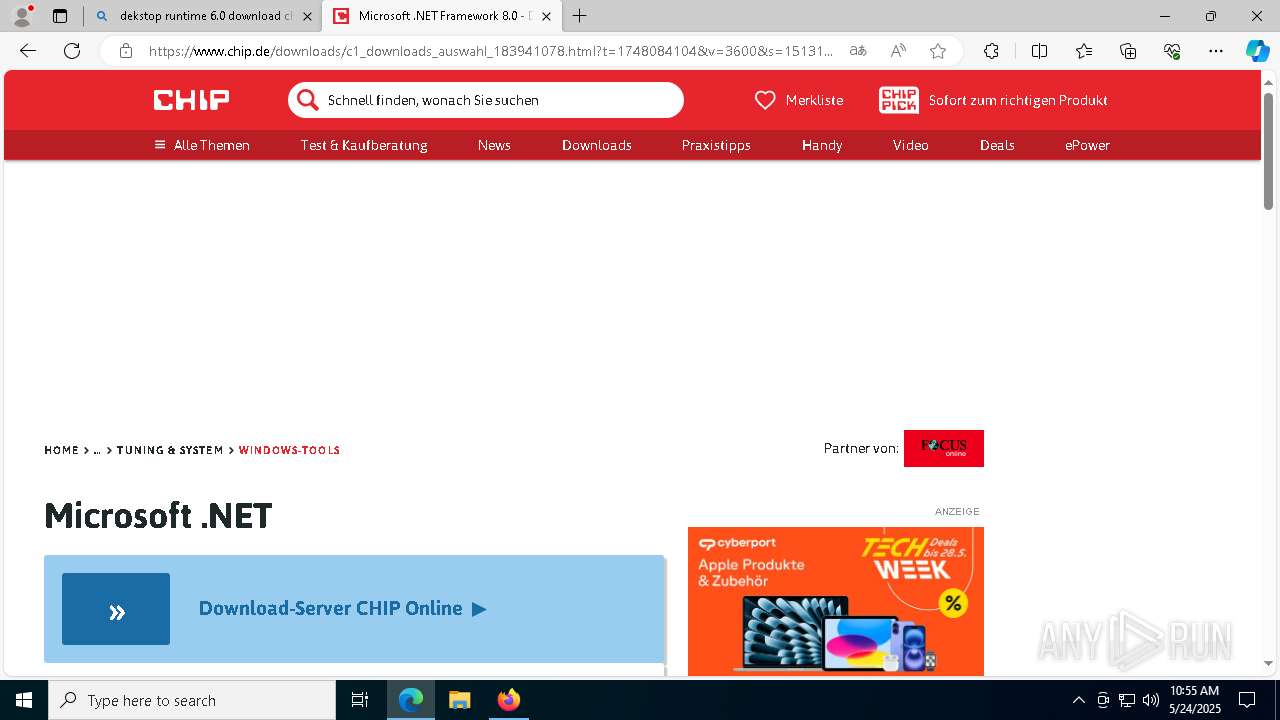This screenshot has width=1280, height=720.
Task: Toggle Split screen icon
Action: 1039,51
